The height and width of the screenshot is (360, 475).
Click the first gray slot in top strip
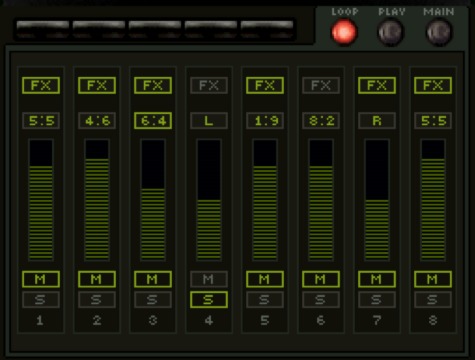pos(43,29)
